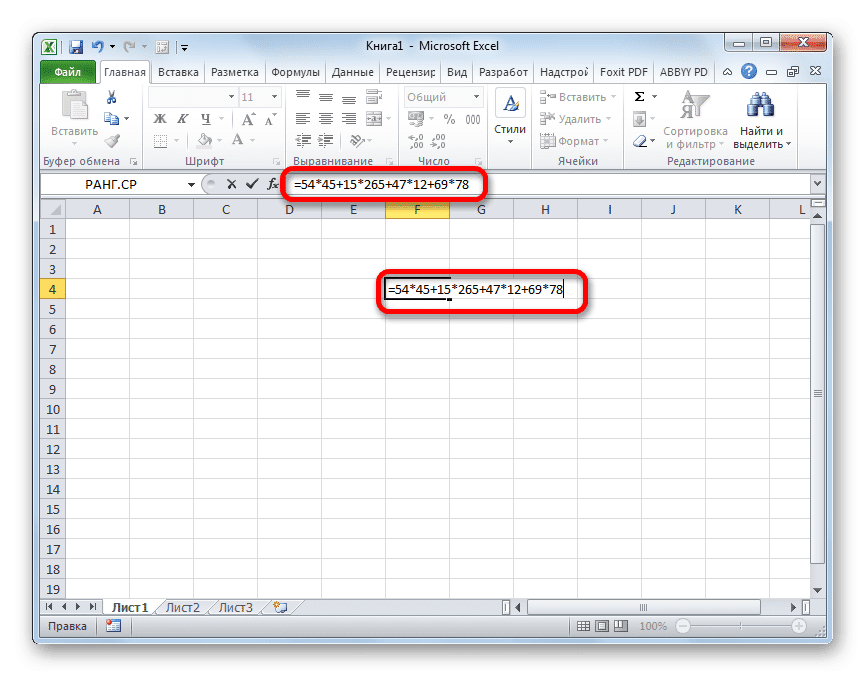The height and width of the screenshot is (677, 866).
Task: Click Удалить cells button
Action: point(575,119)
